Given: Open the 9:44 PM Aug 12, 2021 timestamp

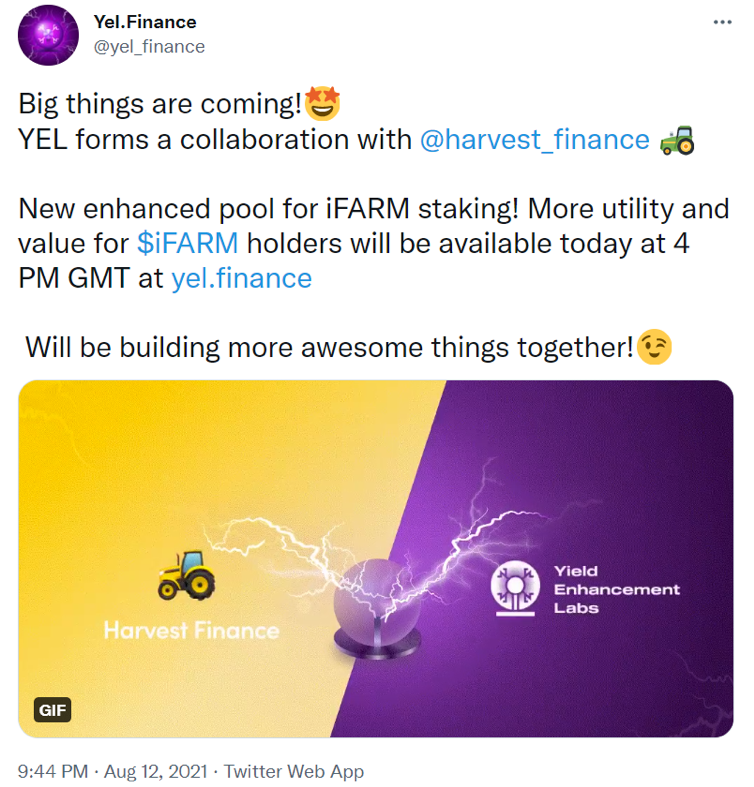Looking at the screenshot, I should point(112,771).
